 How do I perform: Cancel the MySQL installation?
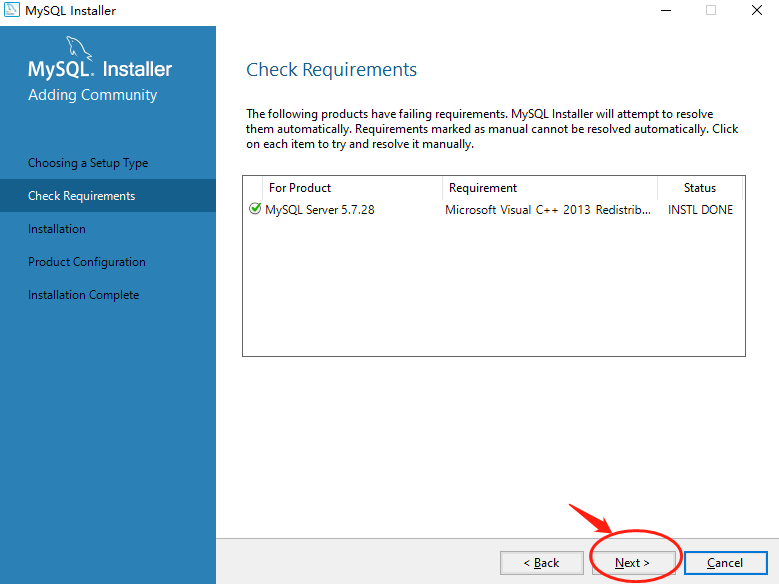pos(725,563)
